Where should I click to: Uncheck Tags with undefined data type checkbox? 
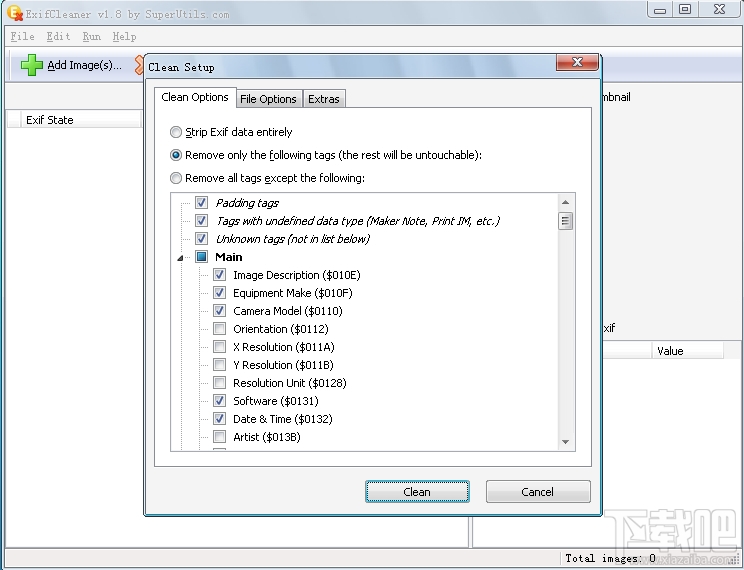click(x=201, y=221)
